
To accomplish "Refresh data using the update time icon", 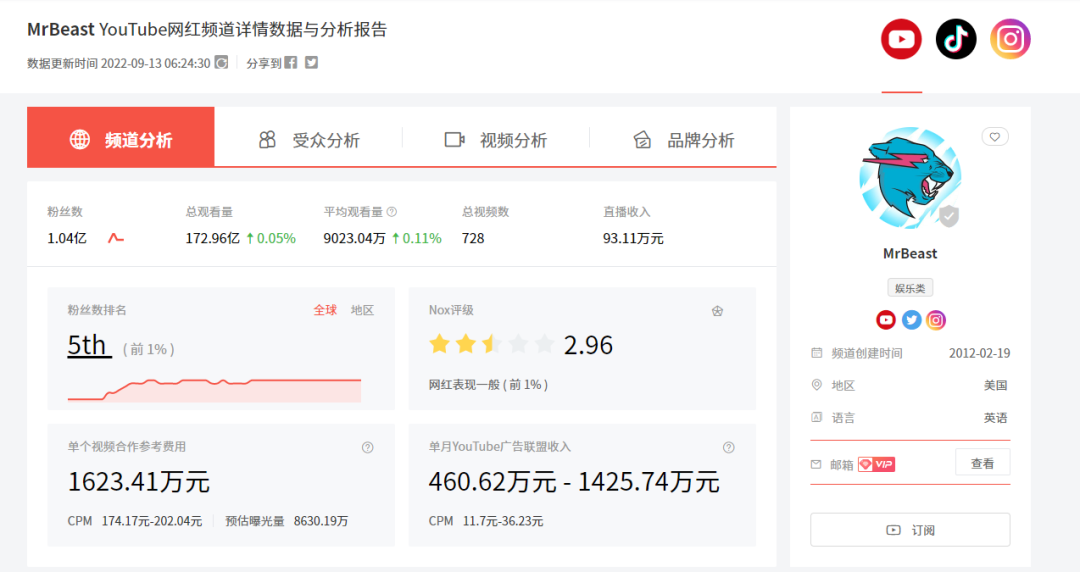I will 221,63.
